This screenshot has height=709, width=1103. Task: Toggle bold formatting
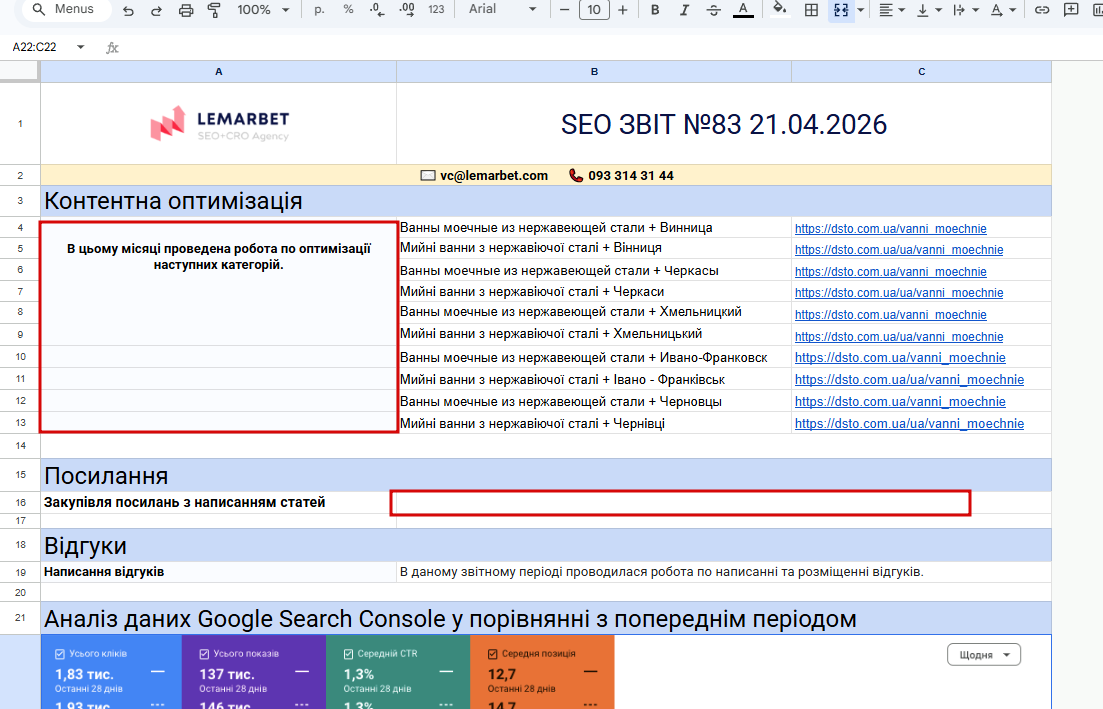click(x=655, y=10)
